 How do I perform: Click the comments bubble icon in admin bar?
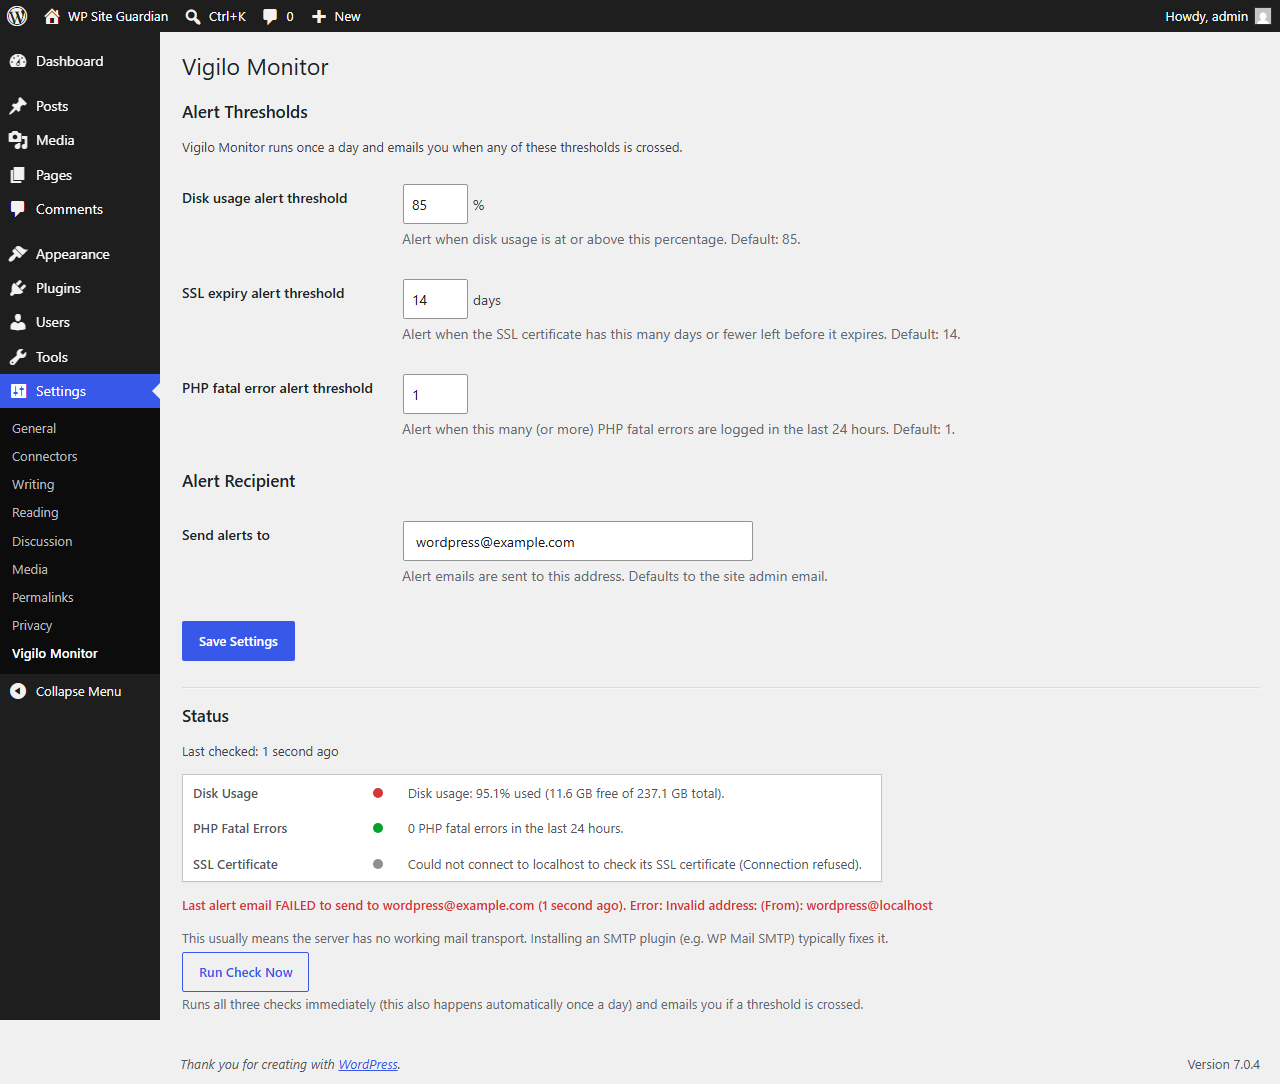tap(270, 17)
